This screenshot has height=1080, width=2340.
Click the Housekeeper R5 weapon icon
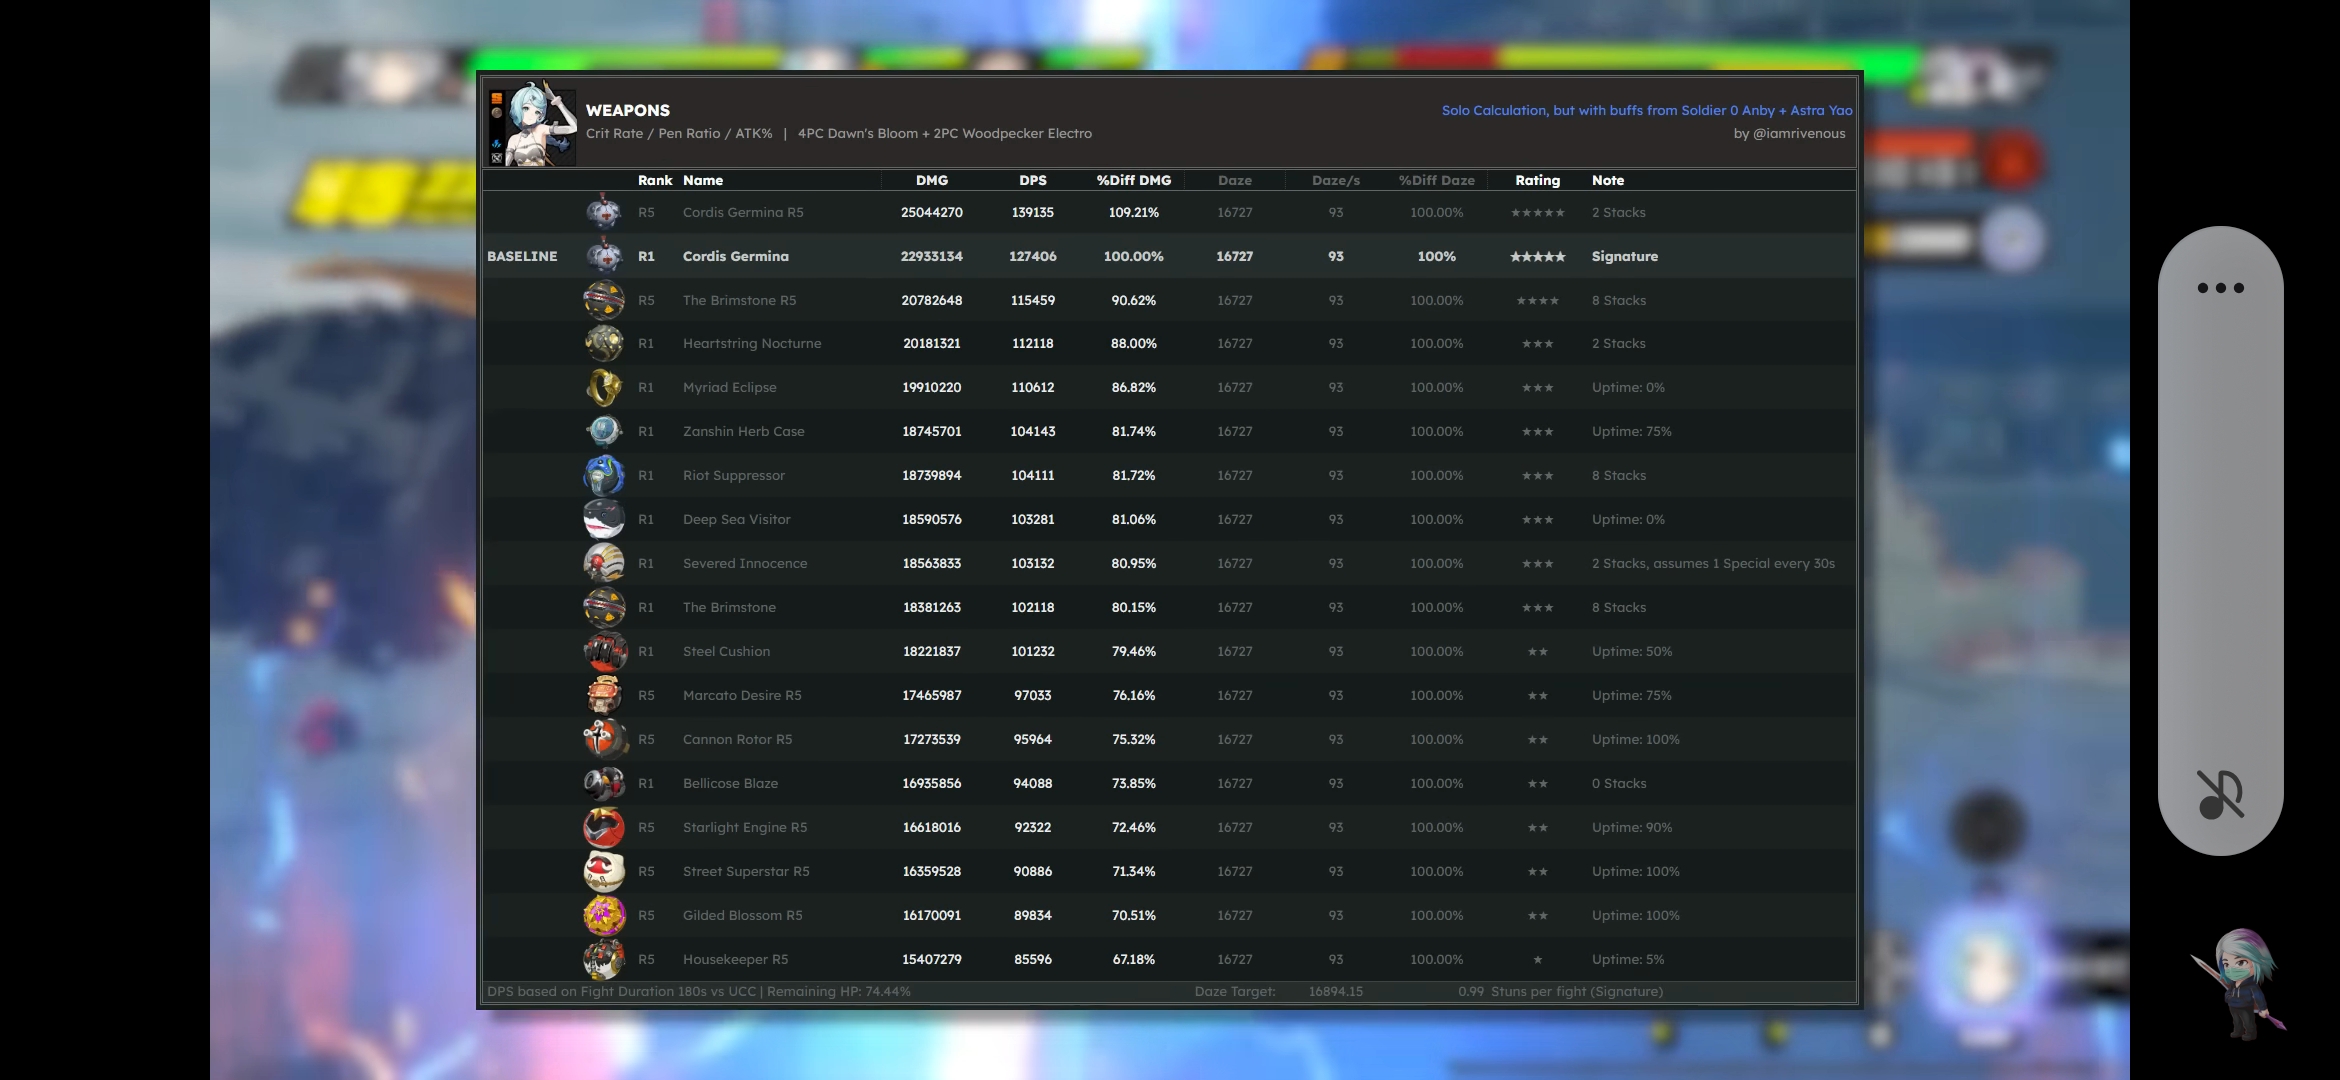pos(604,959)
